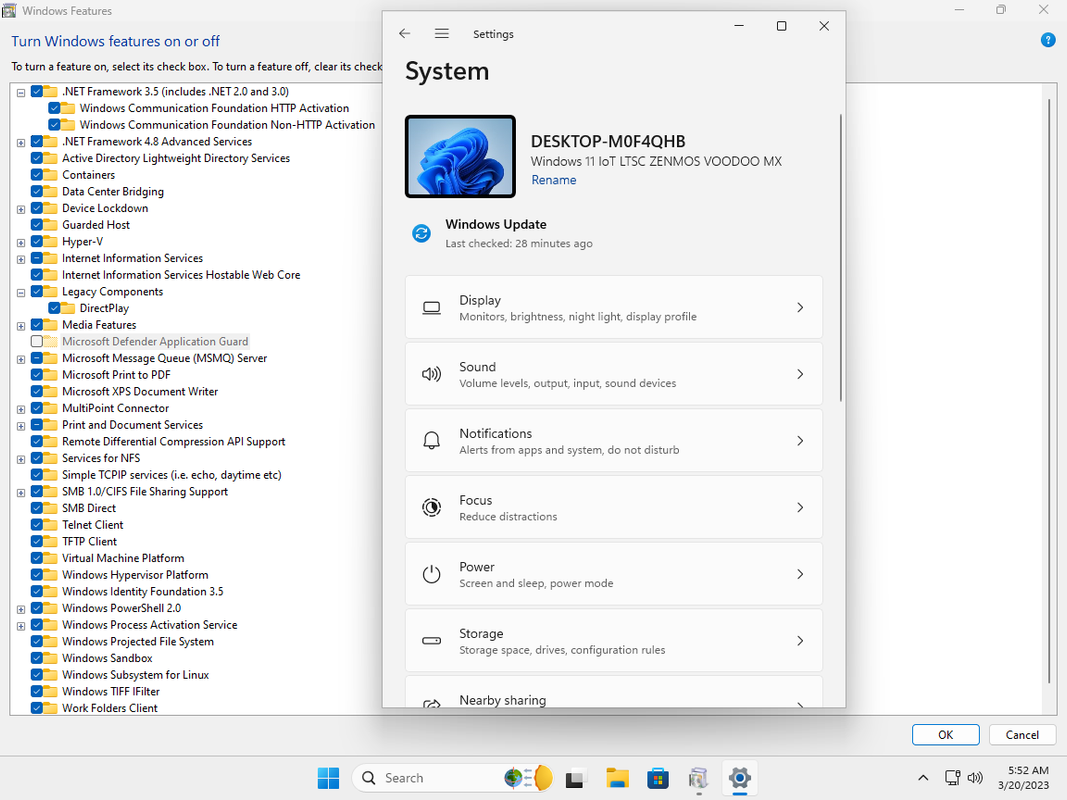1067x800 pixels.
Task: Click the Windows Sandbox folder icon
Action: pyautogui.click(x=50, y=658)
